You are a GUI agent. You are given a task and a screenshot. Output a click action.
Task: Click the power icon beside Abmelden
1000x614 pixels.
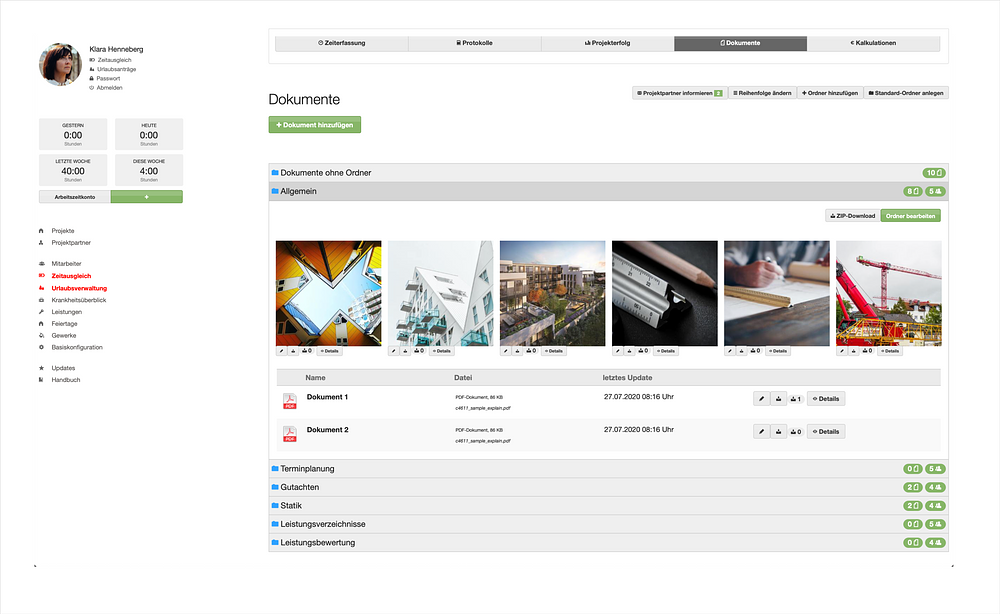click(92, 88)
